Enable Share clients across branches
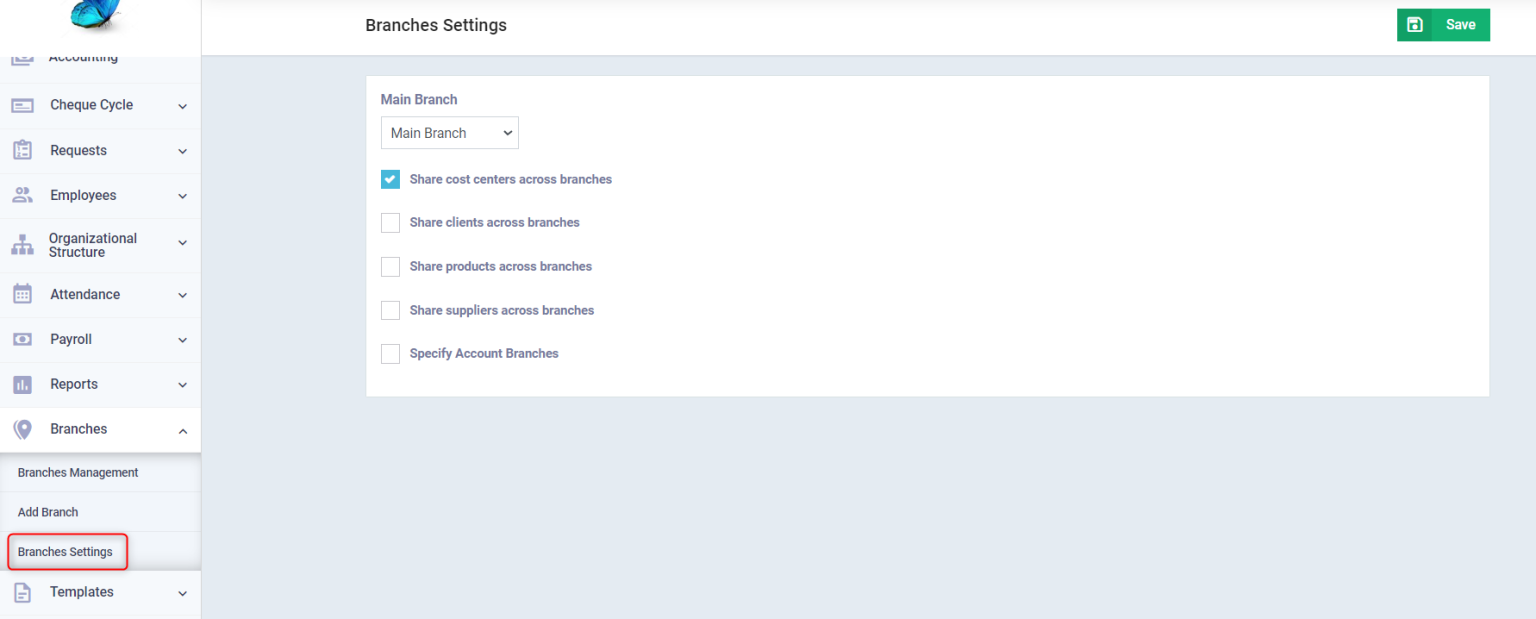This screenshot has height=619, width=1536. (x=390, y=223)
